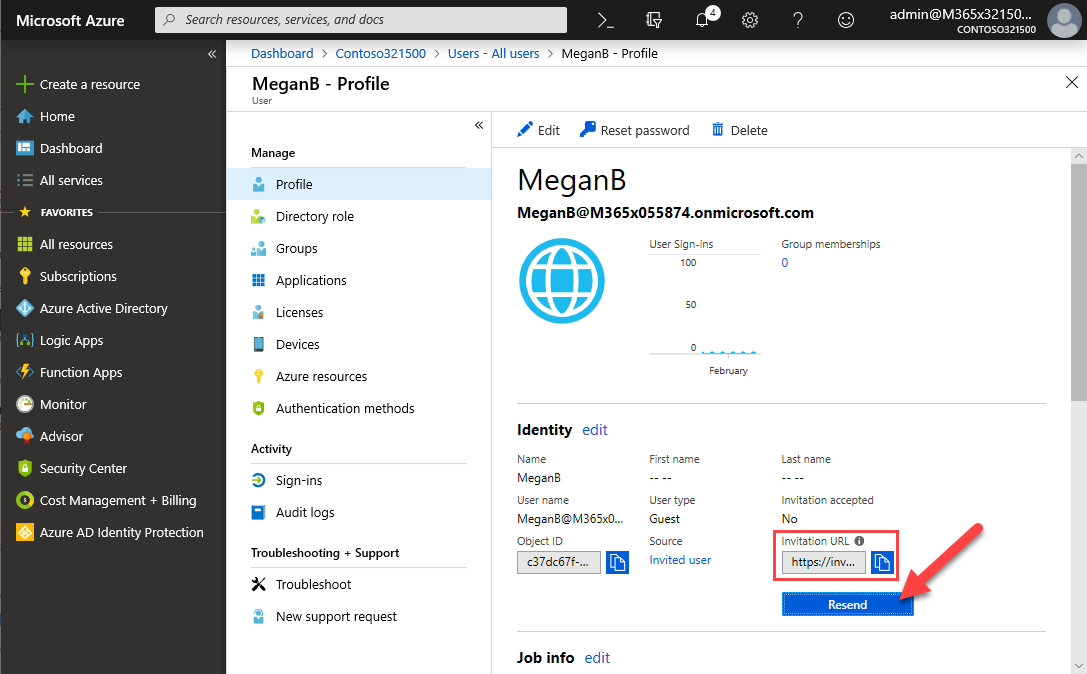Image resolution: width=1087 pixels, height=674 pixels.
Task: Open Cloud Shell from the top bar
Action: point(605,20)
